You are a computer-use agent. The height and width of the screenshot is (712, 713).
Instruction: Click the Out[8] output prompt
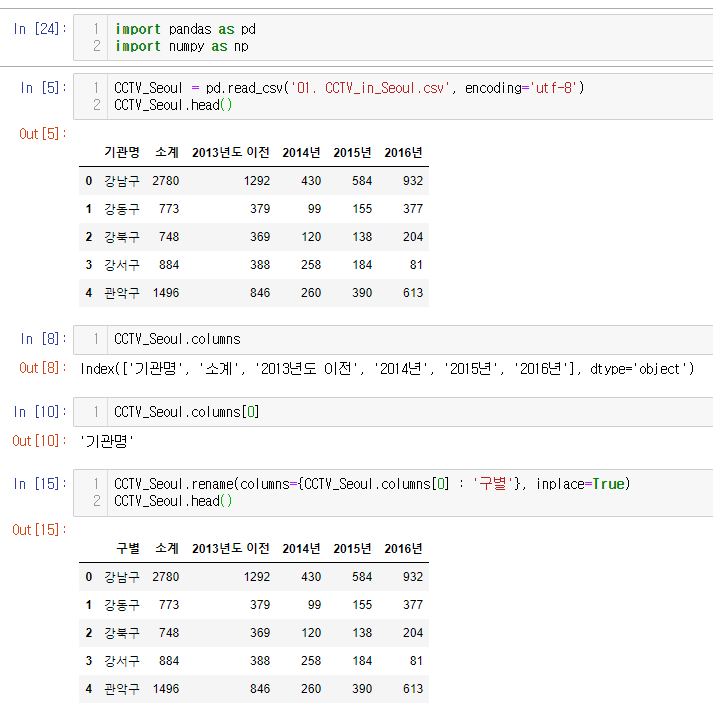pyautogui.click(x=40, y=368)
